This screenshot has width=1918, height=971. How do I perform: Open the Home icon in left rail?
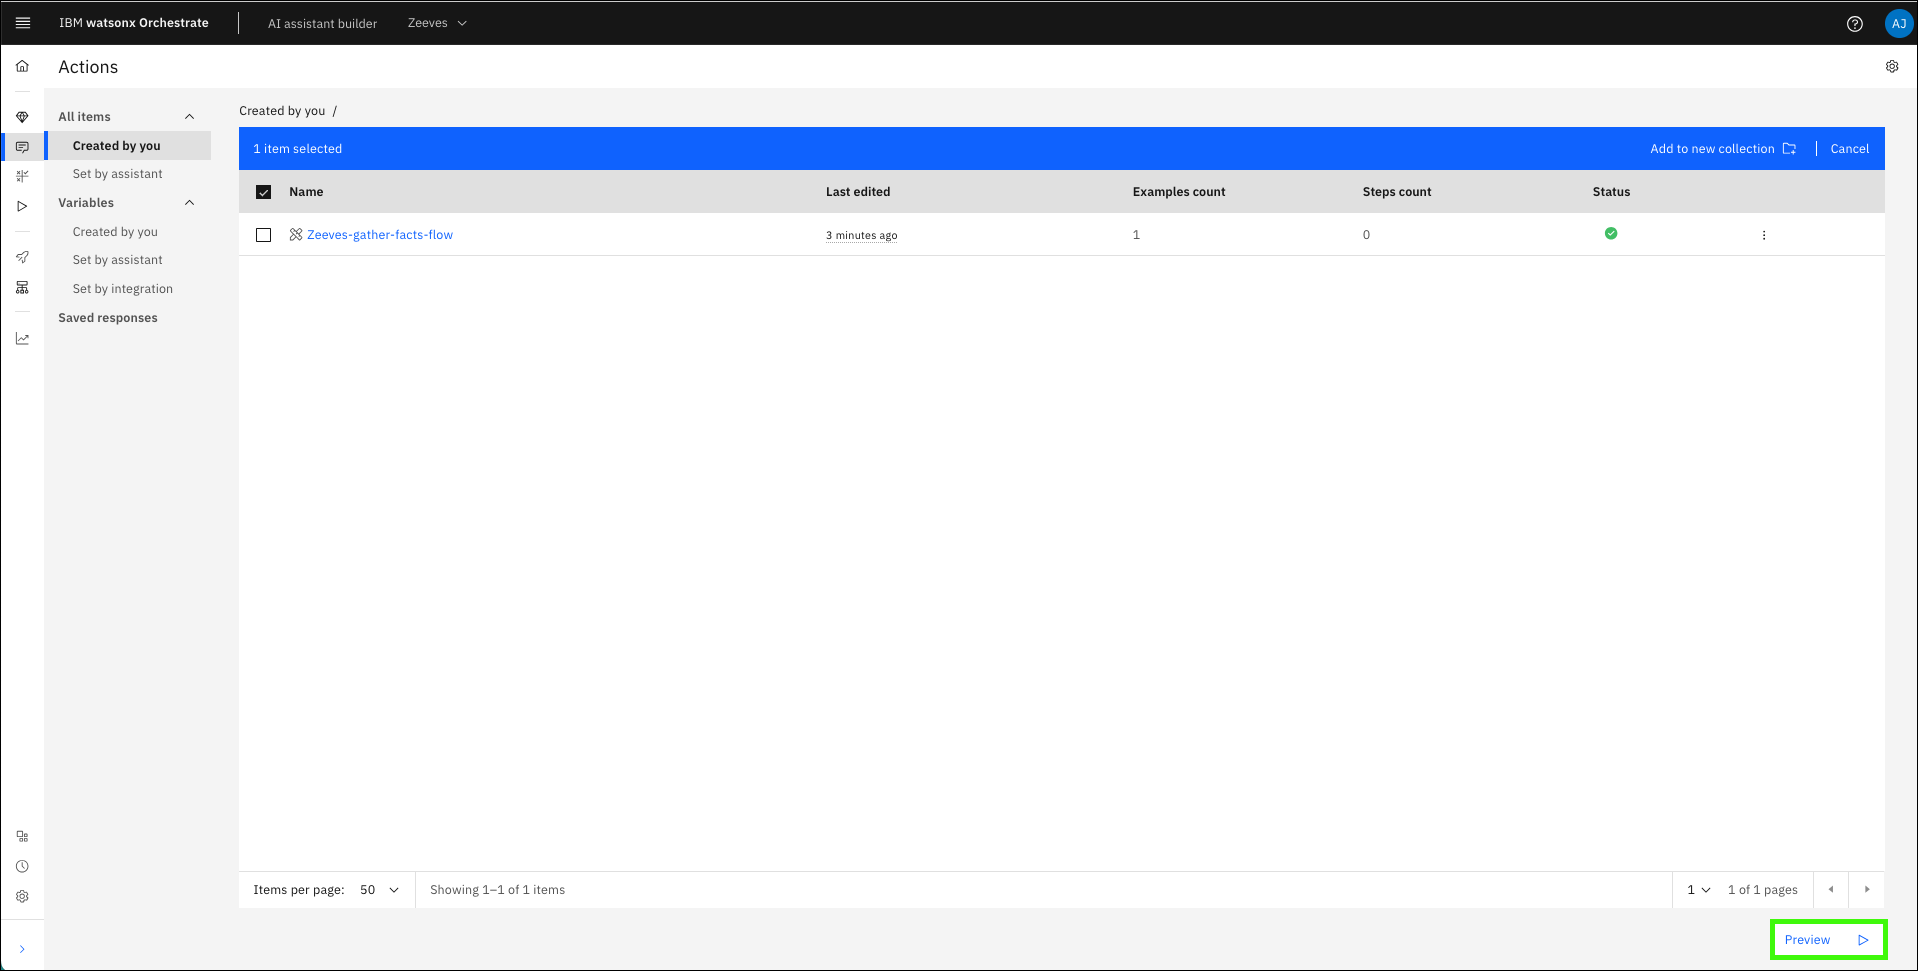[22, 66]
